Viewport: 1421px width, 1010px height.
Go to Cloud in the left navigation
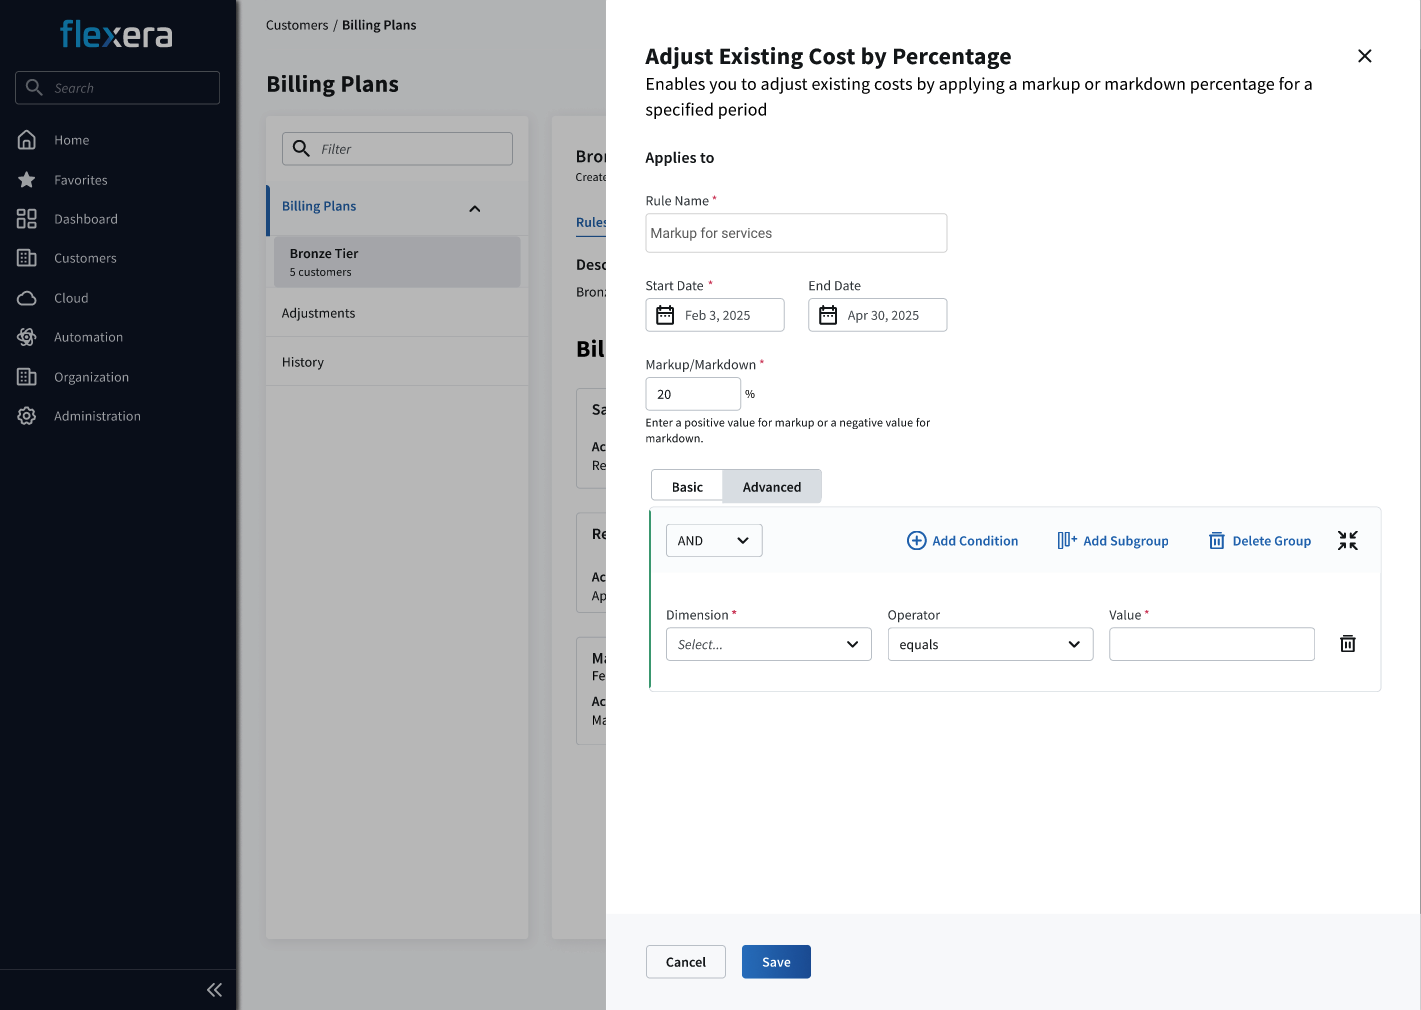point(71,298)
